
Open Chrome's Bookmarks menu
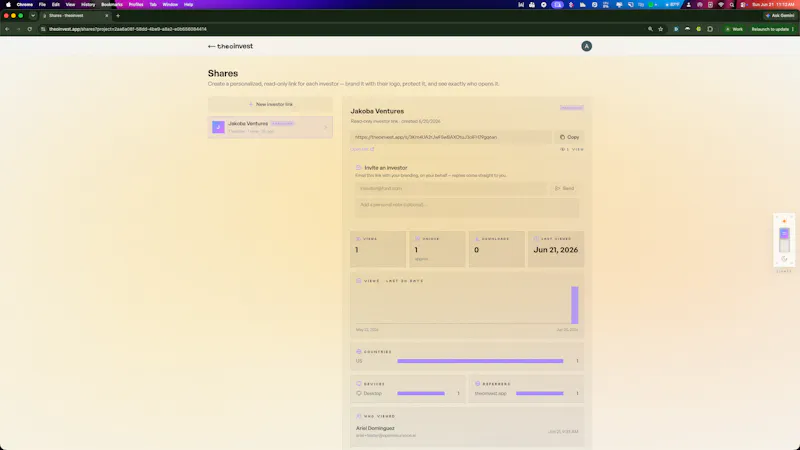112,5
